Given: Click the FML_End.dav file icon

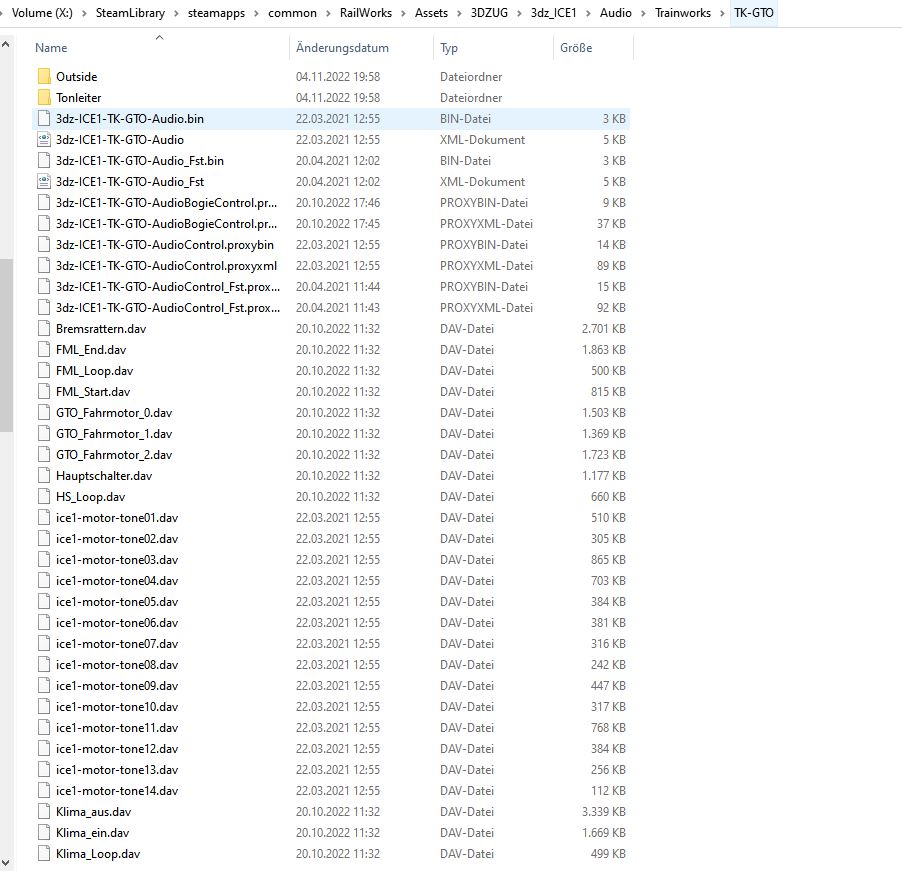Looking at the screenshot, I should [x=44, y=350].
